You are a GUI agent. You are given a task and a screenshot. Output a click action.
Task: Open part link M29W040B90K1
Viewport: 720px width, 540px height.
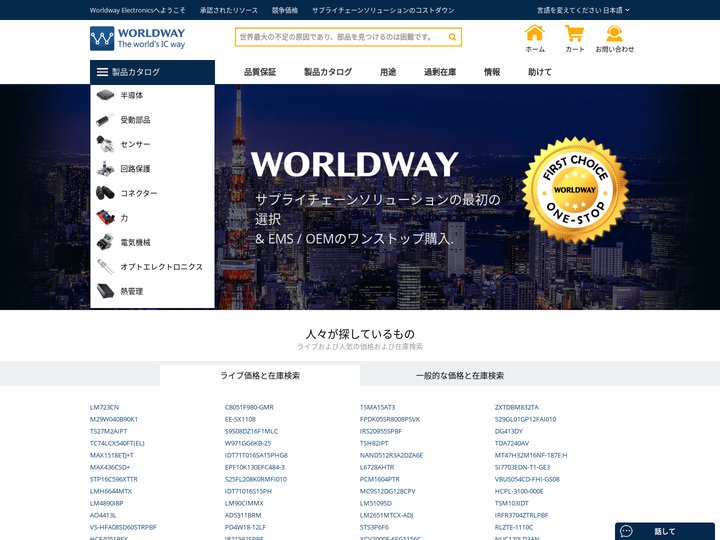point(114,419)
